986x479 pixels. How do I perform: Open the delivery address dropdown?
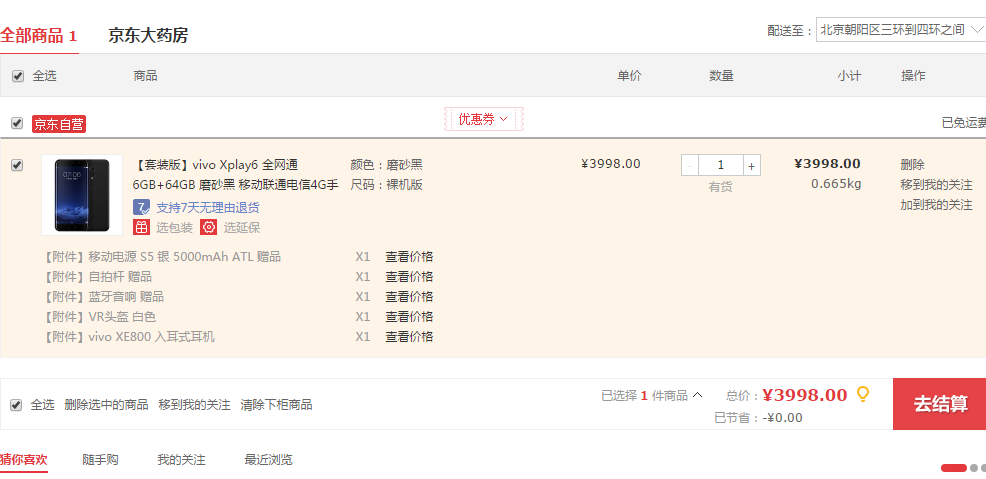tap(900, 30)
